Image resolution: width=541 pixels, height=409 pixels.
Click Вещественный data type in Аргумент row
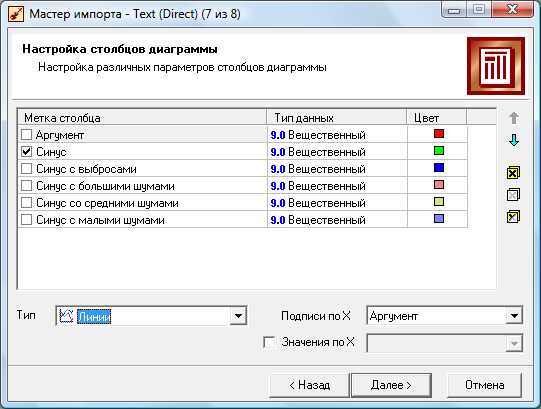(327, 135)
